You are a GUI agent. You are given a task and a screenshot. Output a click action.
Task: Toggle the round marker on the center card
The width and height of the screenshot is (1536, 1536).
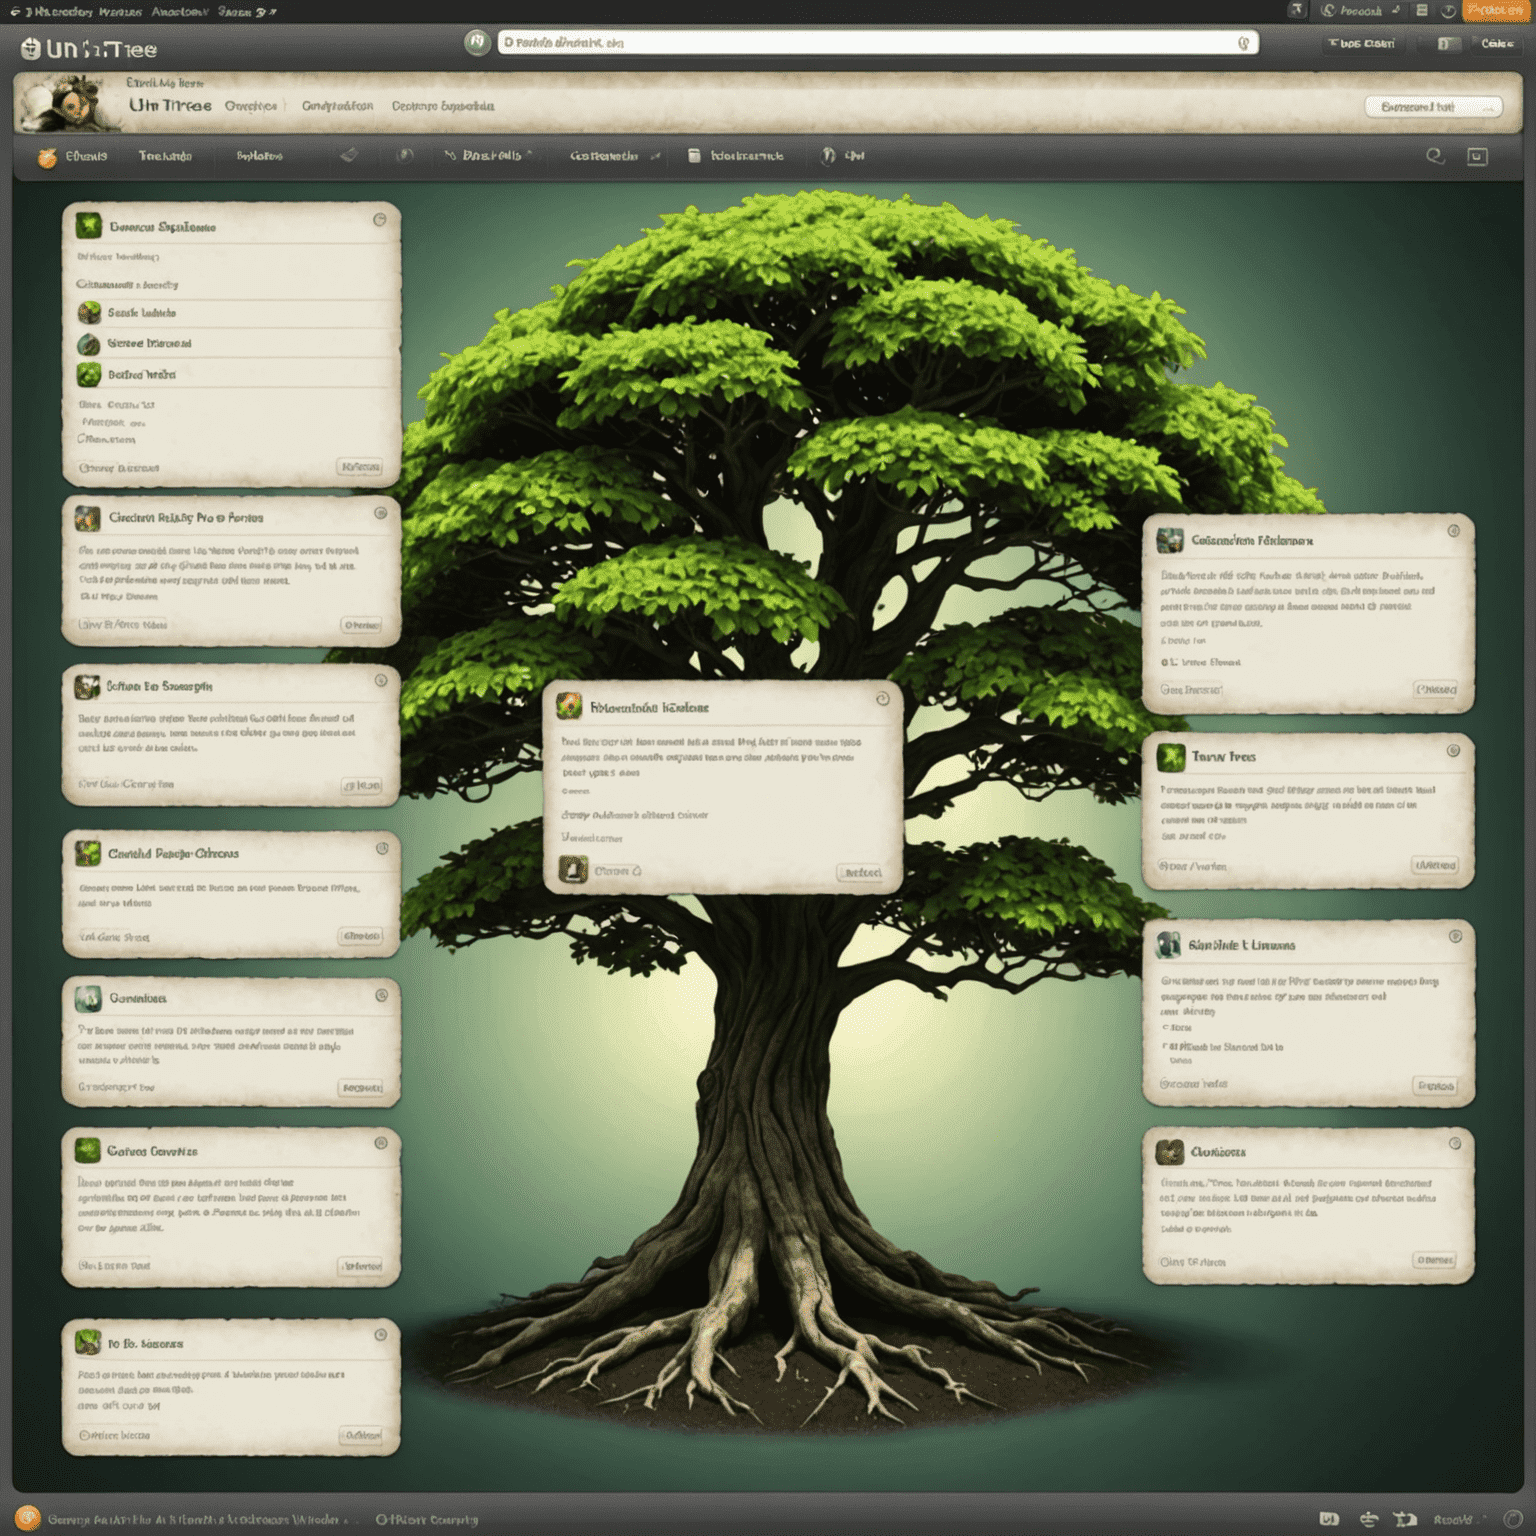(x=882, y=699)
